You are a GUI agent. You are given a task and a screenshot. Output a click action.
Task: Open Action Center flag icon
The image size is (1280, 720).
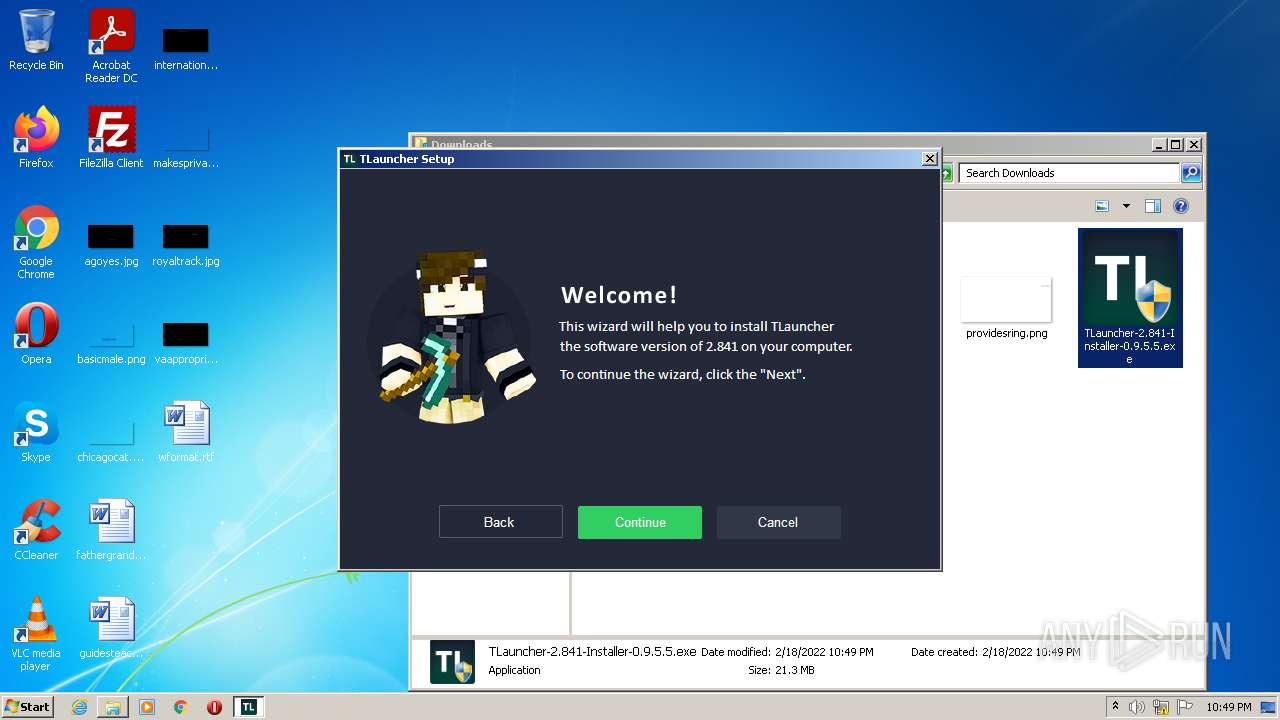pyautogui.click(x=1185, y=707)
